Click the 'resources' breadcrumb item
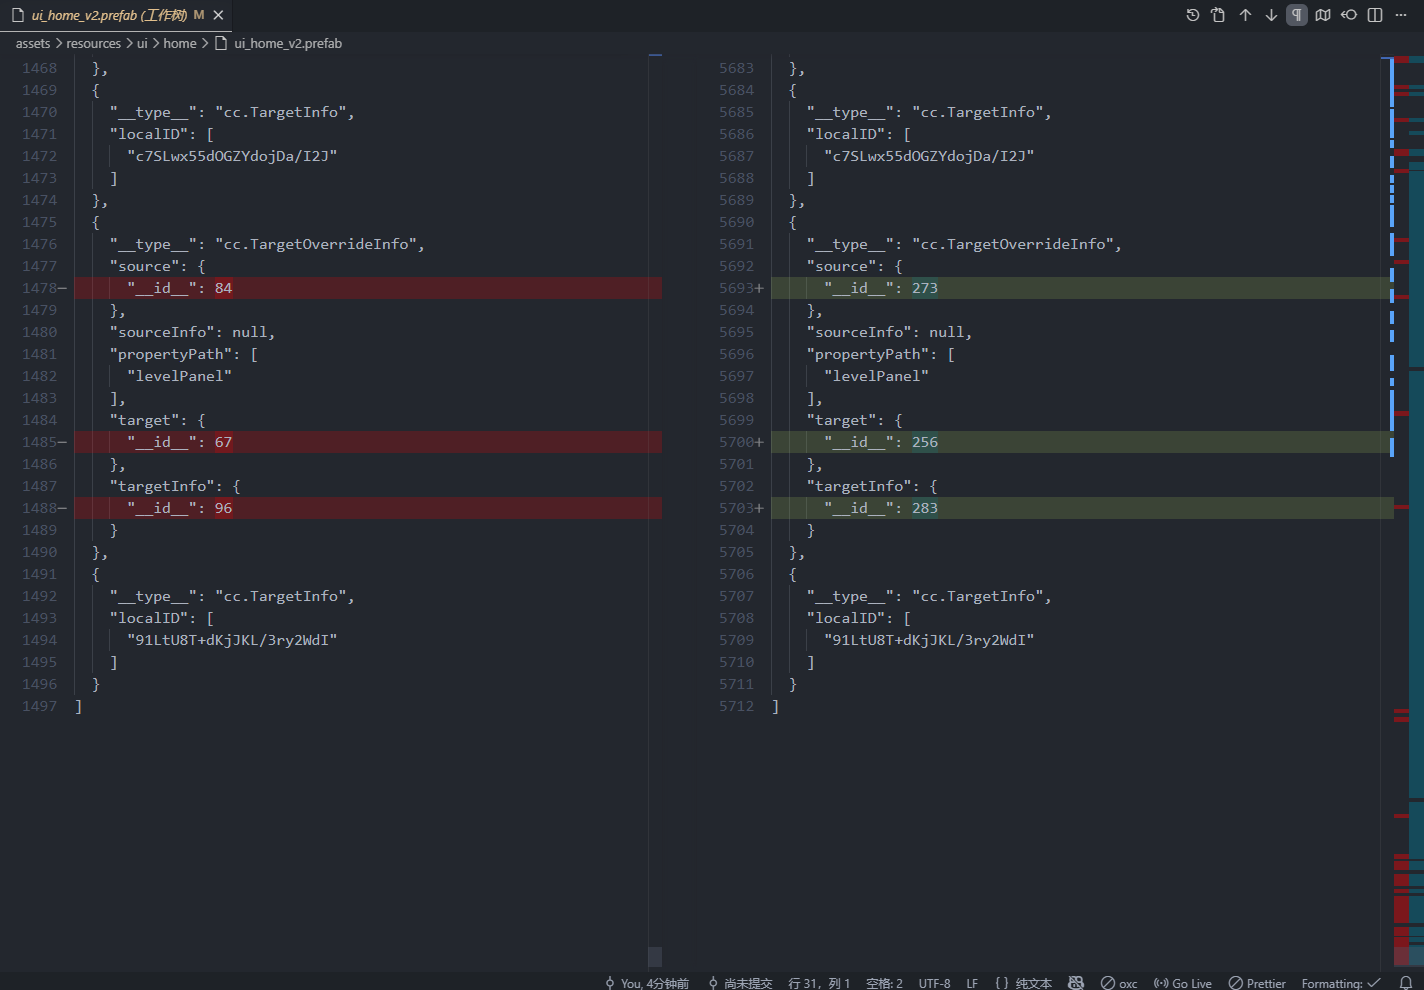The width and height of the screenshot is (1424, 990). click(x=93, y=43)
